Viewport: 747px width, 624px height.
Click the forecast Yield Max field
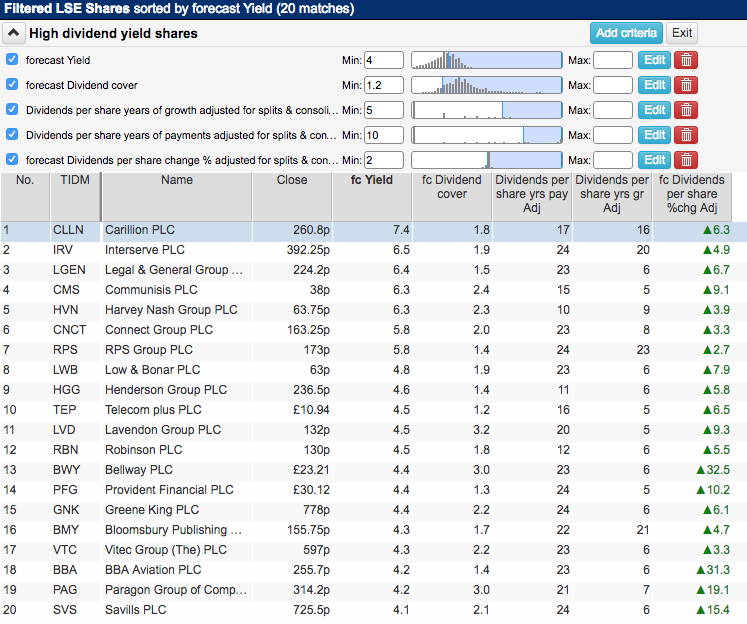pos(613,60)
